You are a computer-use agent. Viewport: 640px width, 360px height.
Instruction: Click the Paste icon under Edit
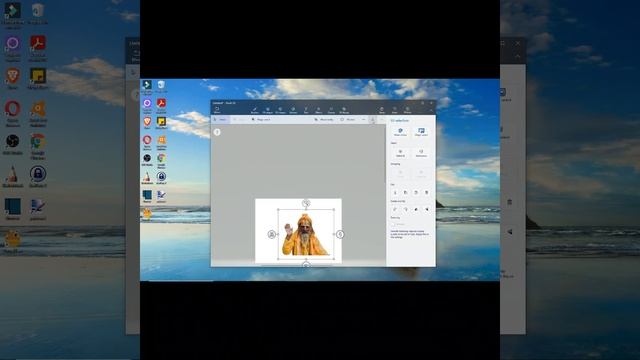click(416, 192)
